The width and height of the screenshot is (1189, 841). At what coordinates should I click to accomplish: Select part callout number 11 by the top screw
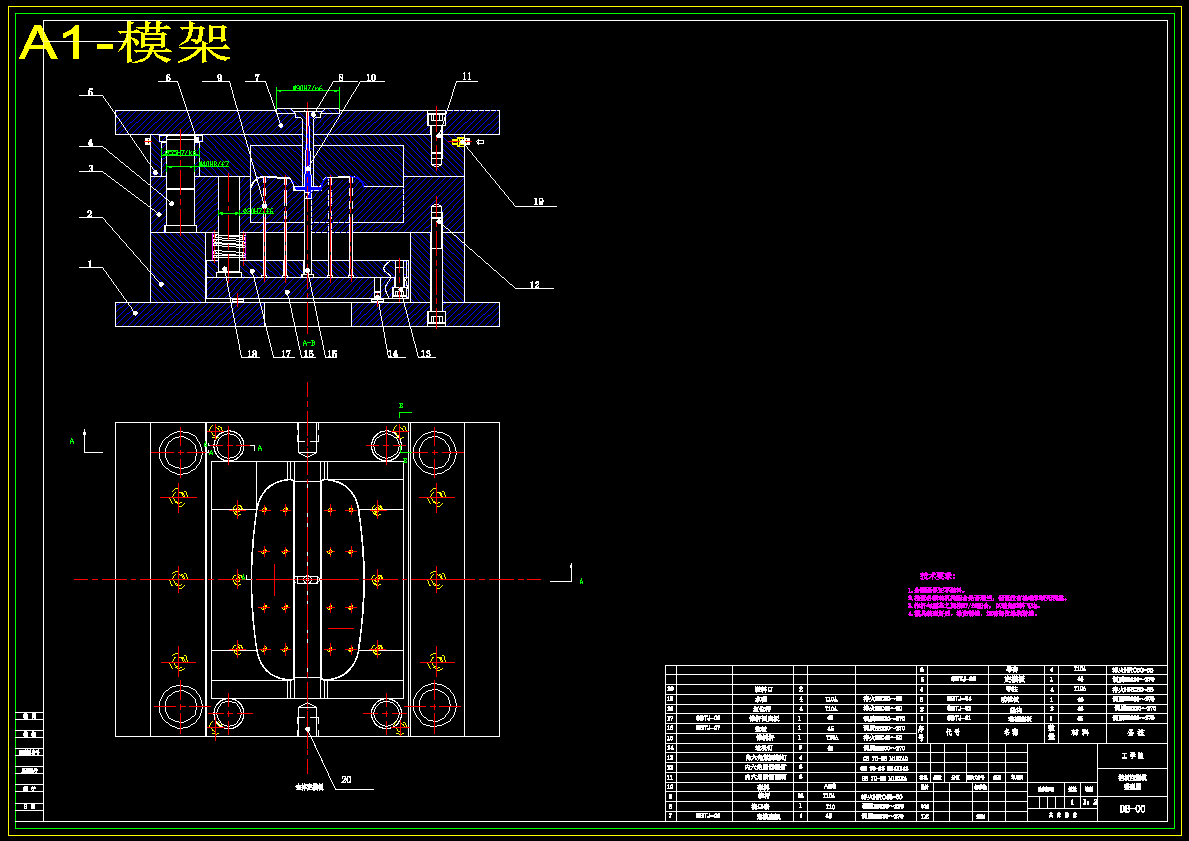coord(466,77)
